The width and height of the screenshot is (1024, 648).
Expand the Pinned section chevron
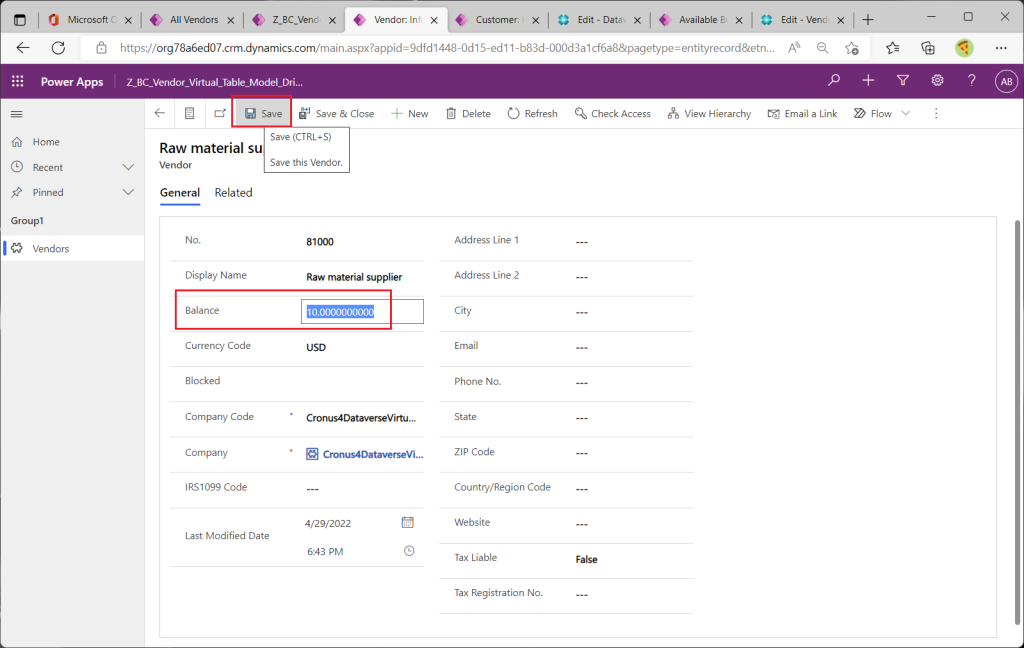[x=128, y=192]
